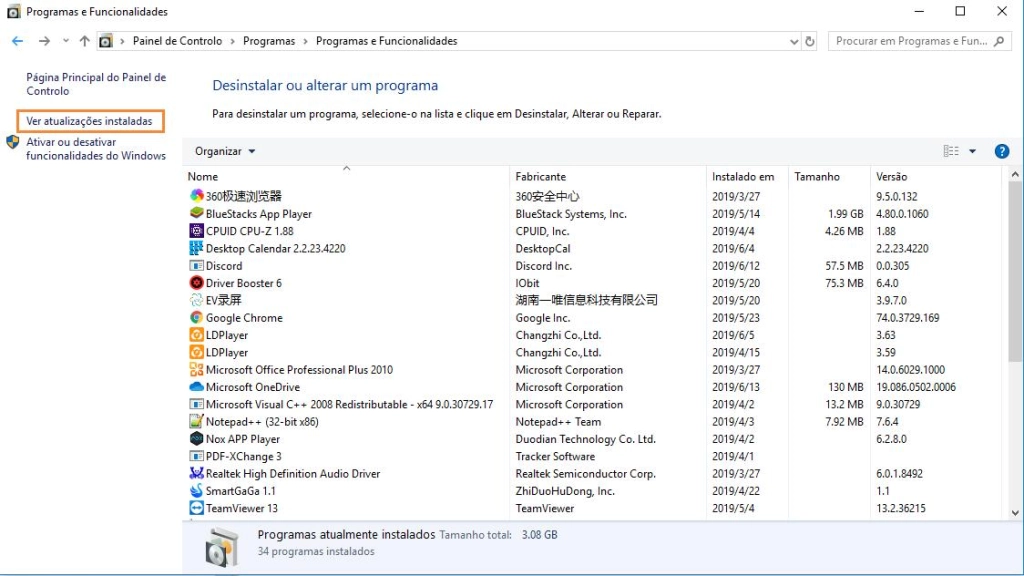
Task: Click the Realtek Audio Driver icon
Action: [196, 473]
